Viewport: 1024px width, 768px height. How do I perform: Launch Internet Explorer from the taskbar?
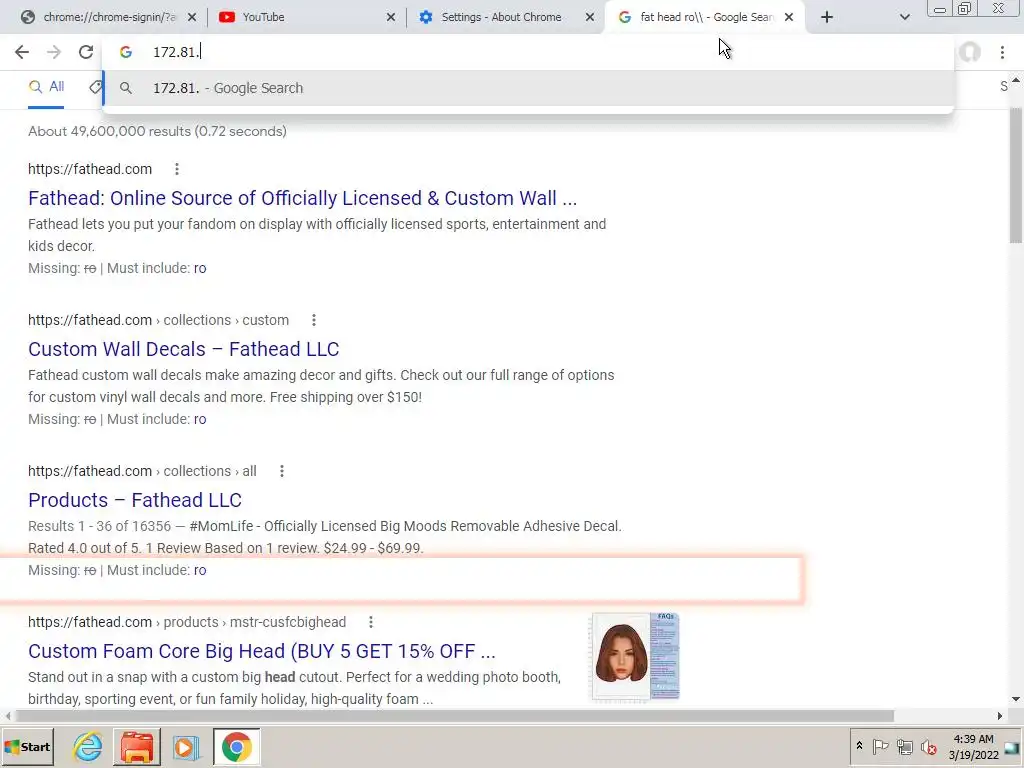pos(88,747)
